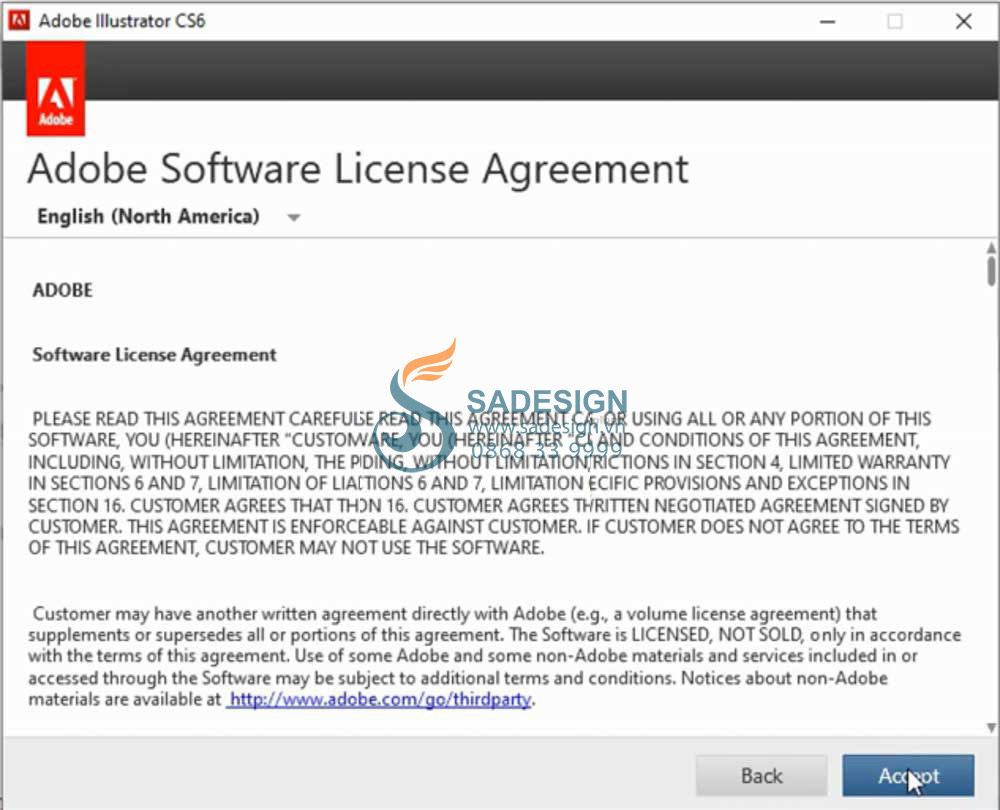This screenshot has width=1000, height=810.
Task: Click the maximize window button
Action: pos(895,22)
